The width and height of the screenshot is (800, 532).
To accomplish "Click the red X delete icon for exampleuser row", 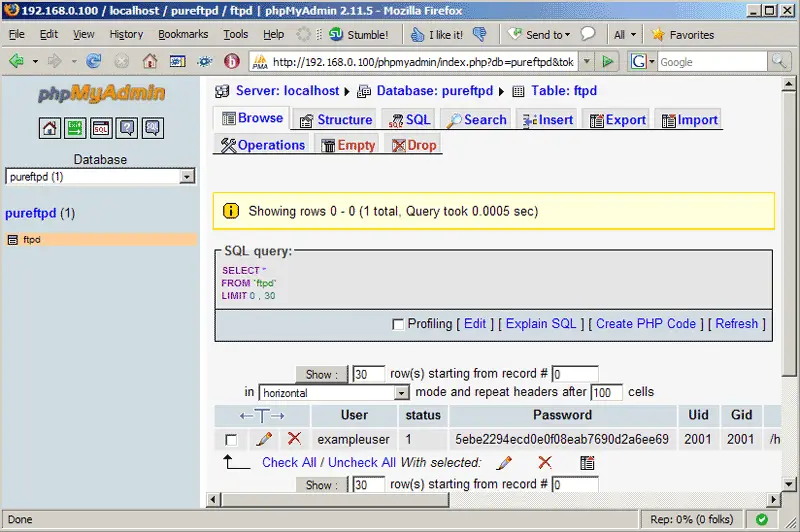I will point(294,438).
